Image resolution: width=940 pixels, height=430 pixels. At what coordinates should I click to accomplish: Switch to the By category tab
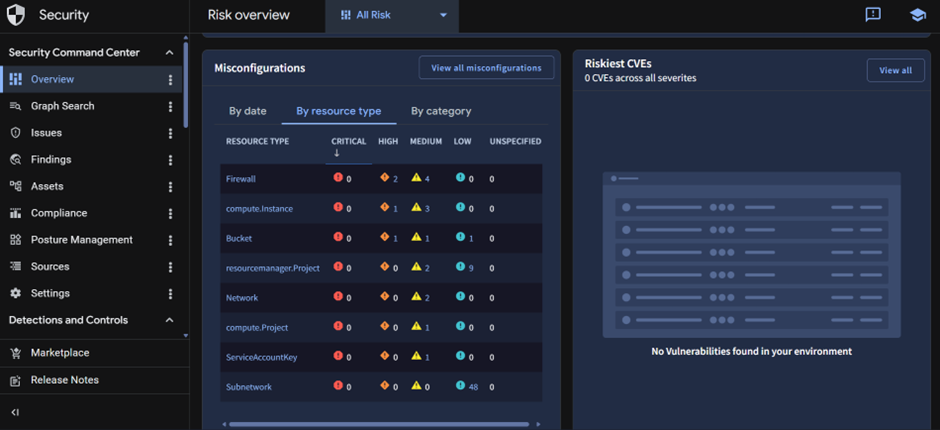coord(441,111)
